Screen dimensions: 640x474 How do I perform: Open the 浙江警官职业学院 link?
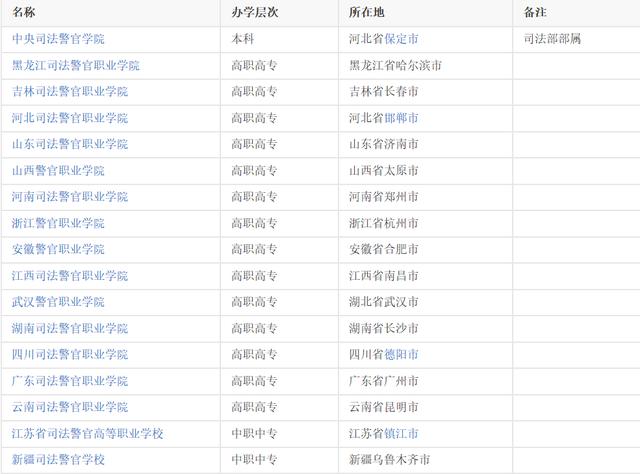[x=58, y=223]
